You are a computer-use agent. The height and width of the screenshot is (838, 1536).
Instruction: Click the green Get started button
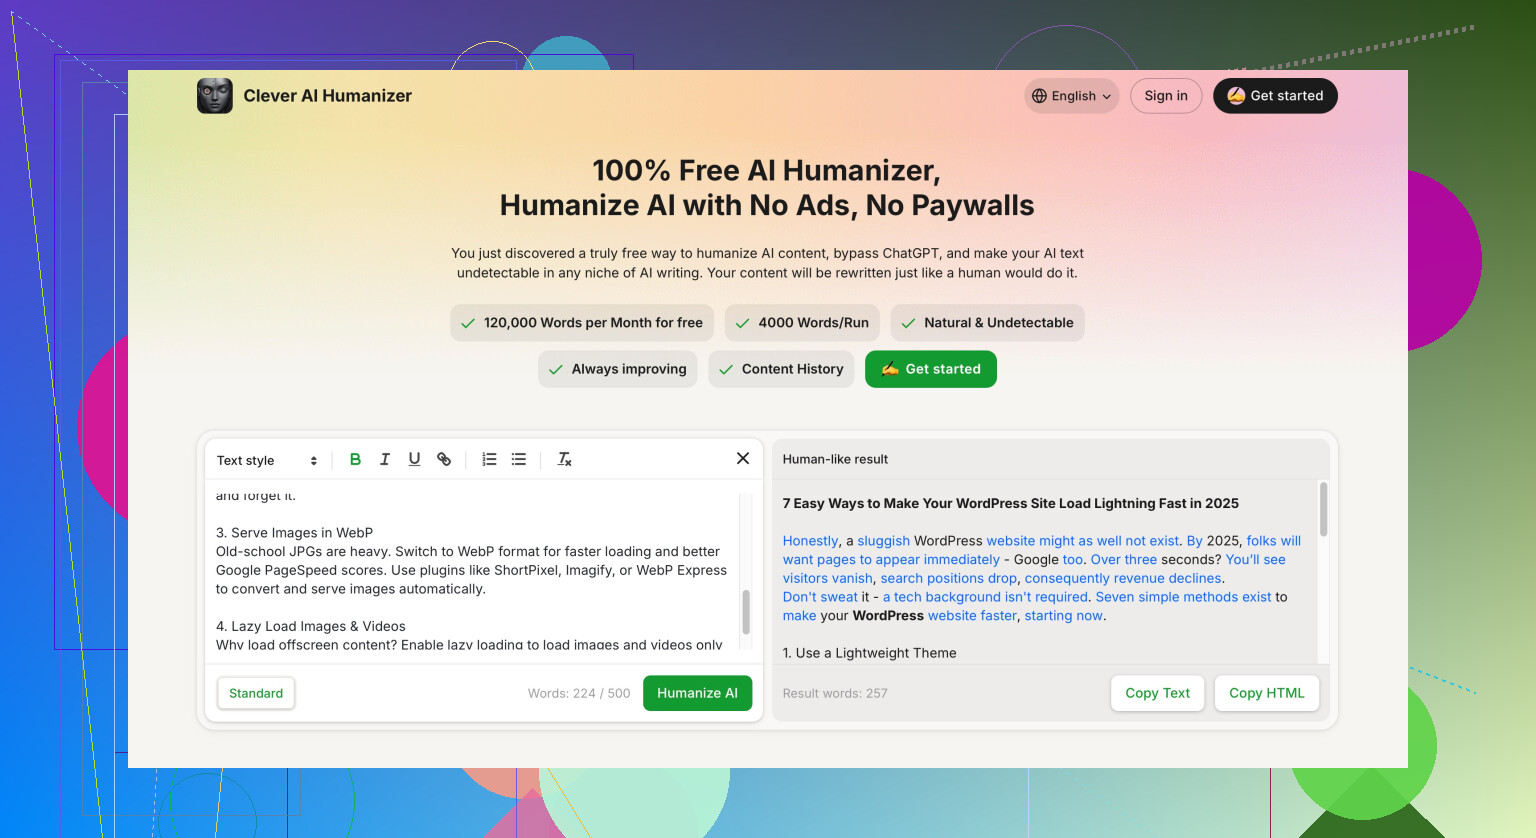[931, 369]
